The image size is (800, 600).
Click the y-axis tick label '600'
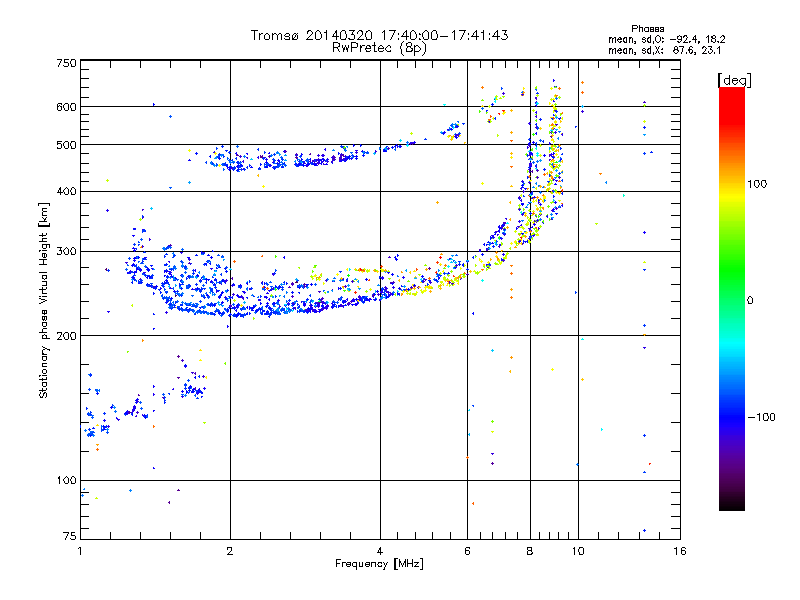pos(66,107)
